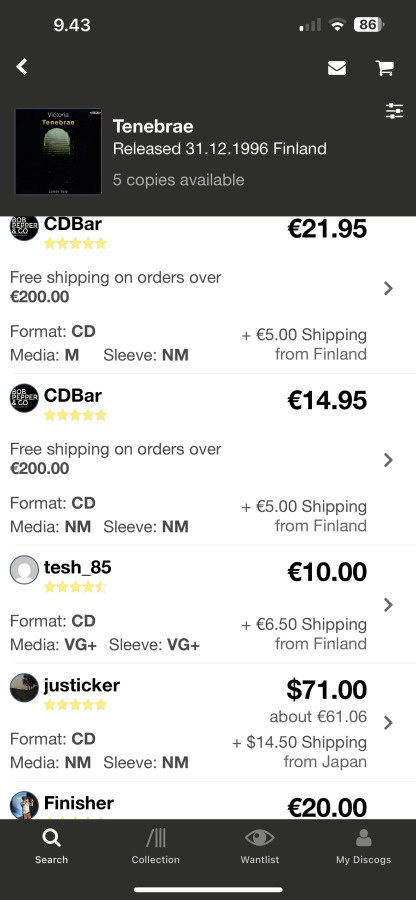Open the Wantlist tab
Screen dimensions: 416x900
pos(259,846)
